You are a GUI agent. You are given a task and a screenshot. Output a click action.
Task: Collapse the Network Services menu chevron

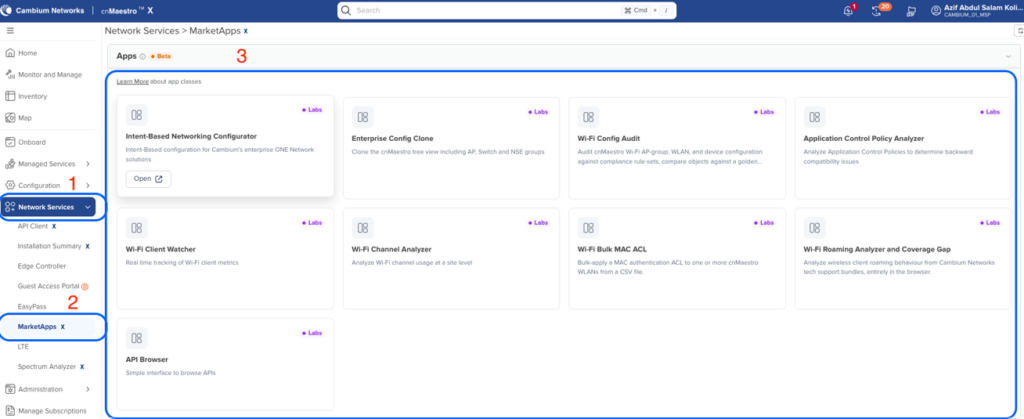88,208
